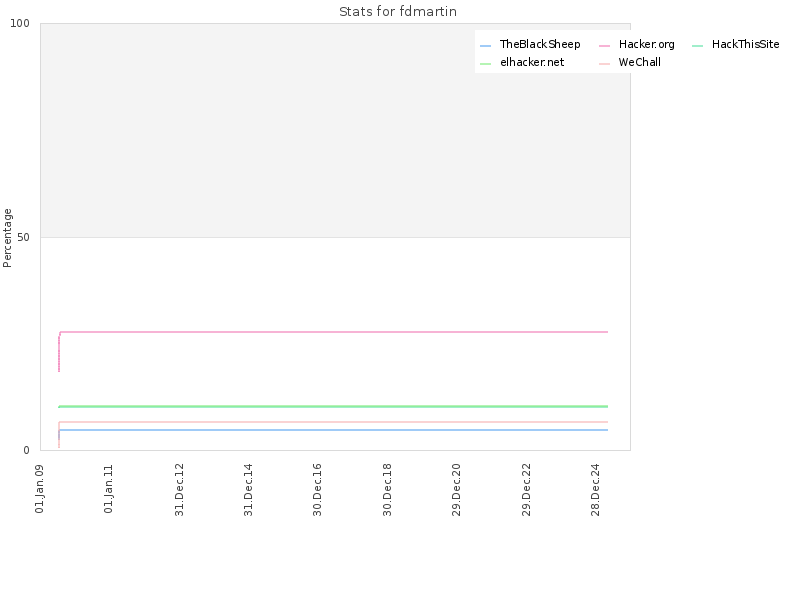Click the blue TheBlackSheep data line

pos(334,430)
